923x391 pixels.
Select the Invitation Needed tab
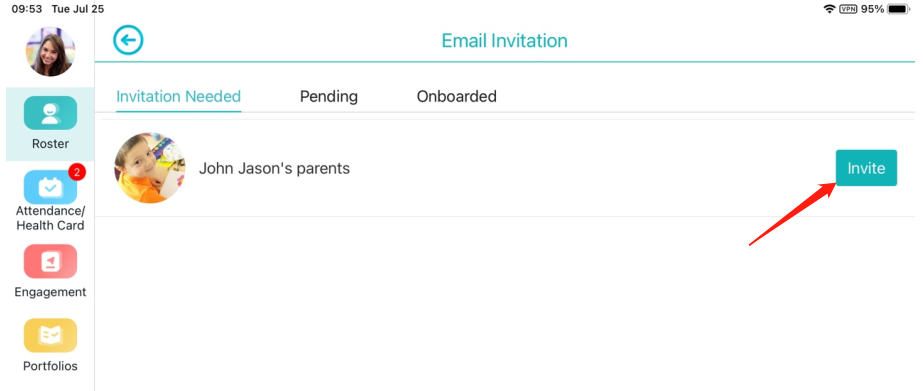click(x=178, y=96)
